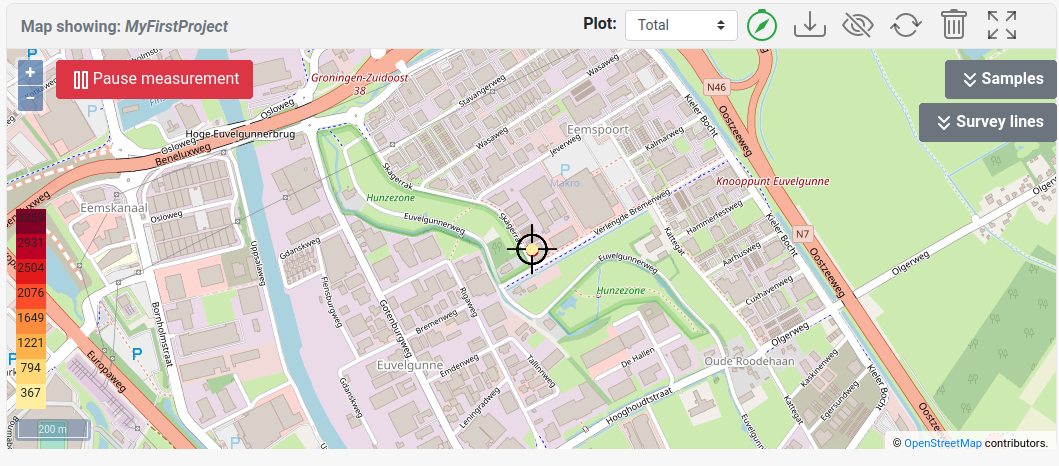
Task: Click the green compass tracking icon
Action: pos(762,25)
